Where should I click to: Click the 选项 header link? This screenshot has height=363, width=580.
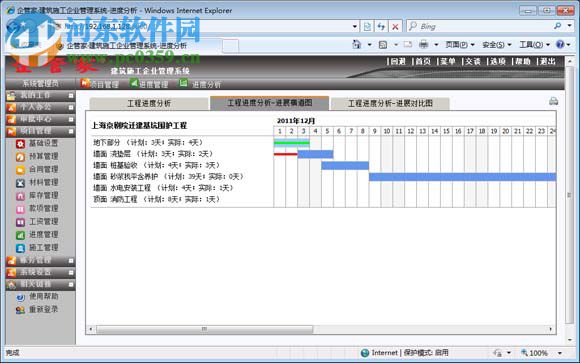click(498, 61)
